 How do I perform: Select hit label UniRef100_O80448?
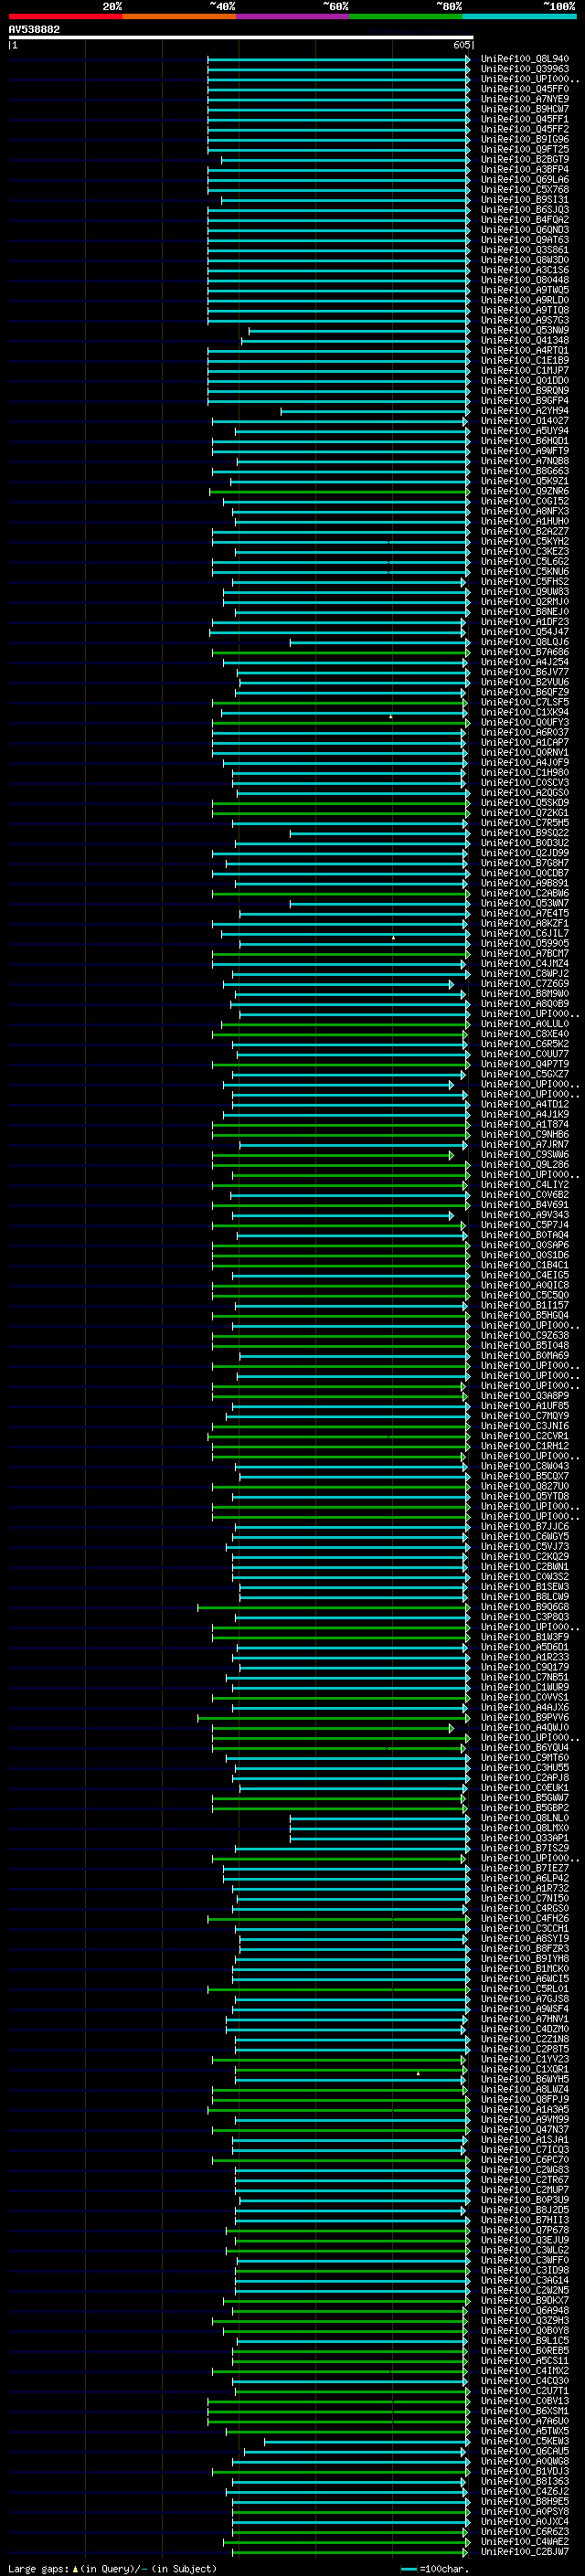click(525, 280)
